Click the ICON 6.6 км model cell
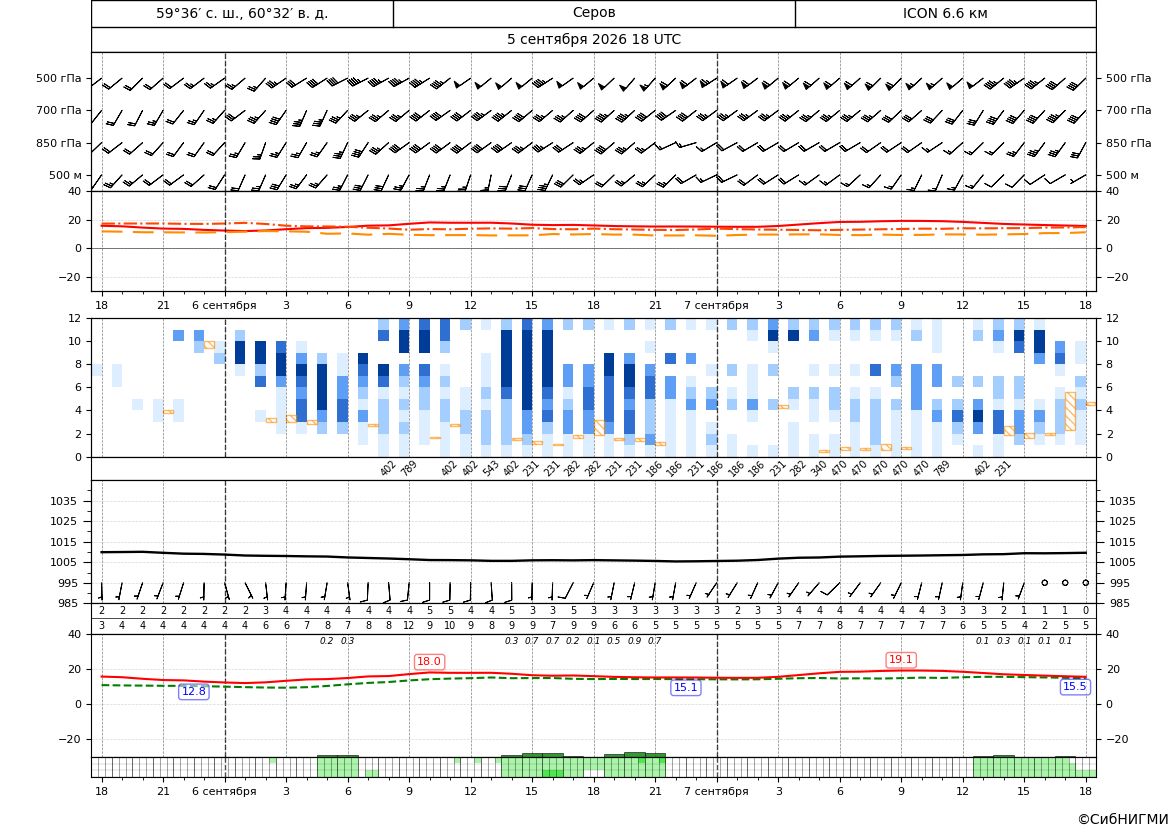Viewport: 1169px width, 827px height. click(945, 13)
